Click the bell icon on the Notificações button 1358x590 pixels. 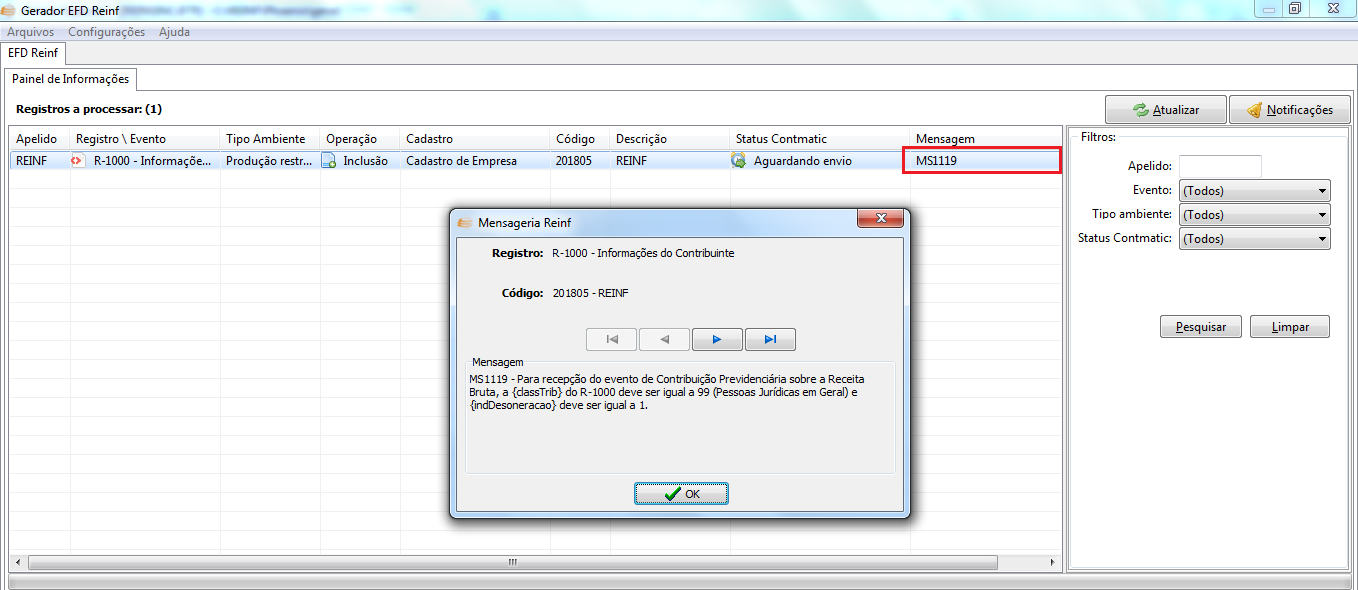point(1254,110)
